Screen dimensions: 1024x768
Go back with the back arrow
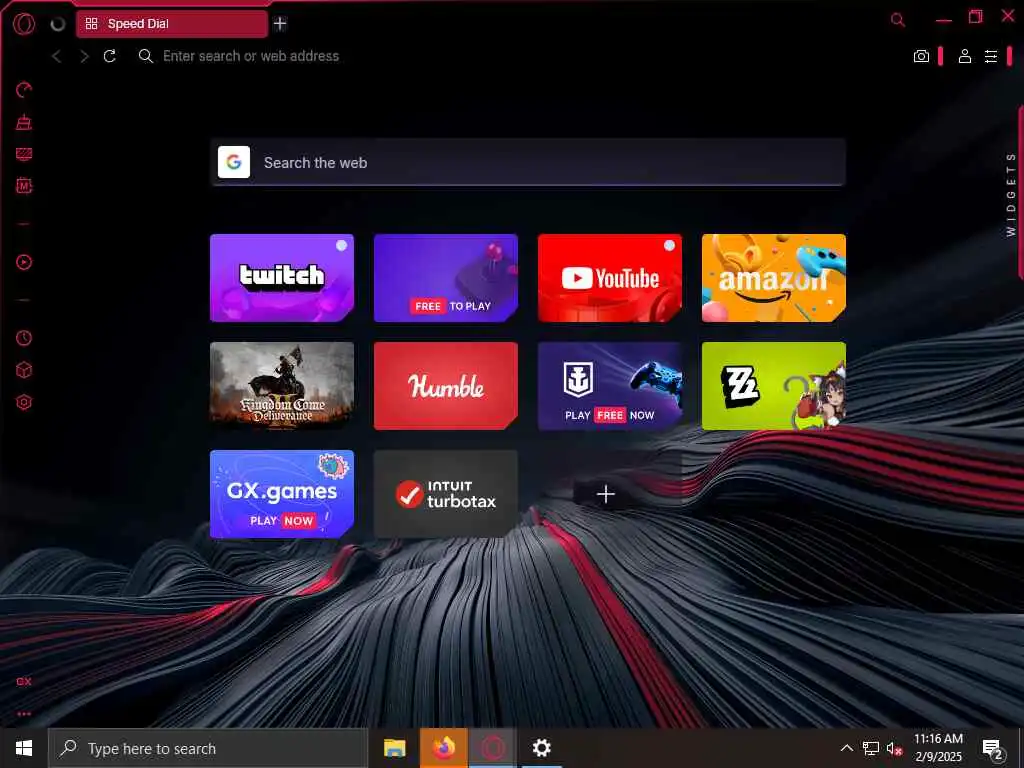tap(57, 56)
